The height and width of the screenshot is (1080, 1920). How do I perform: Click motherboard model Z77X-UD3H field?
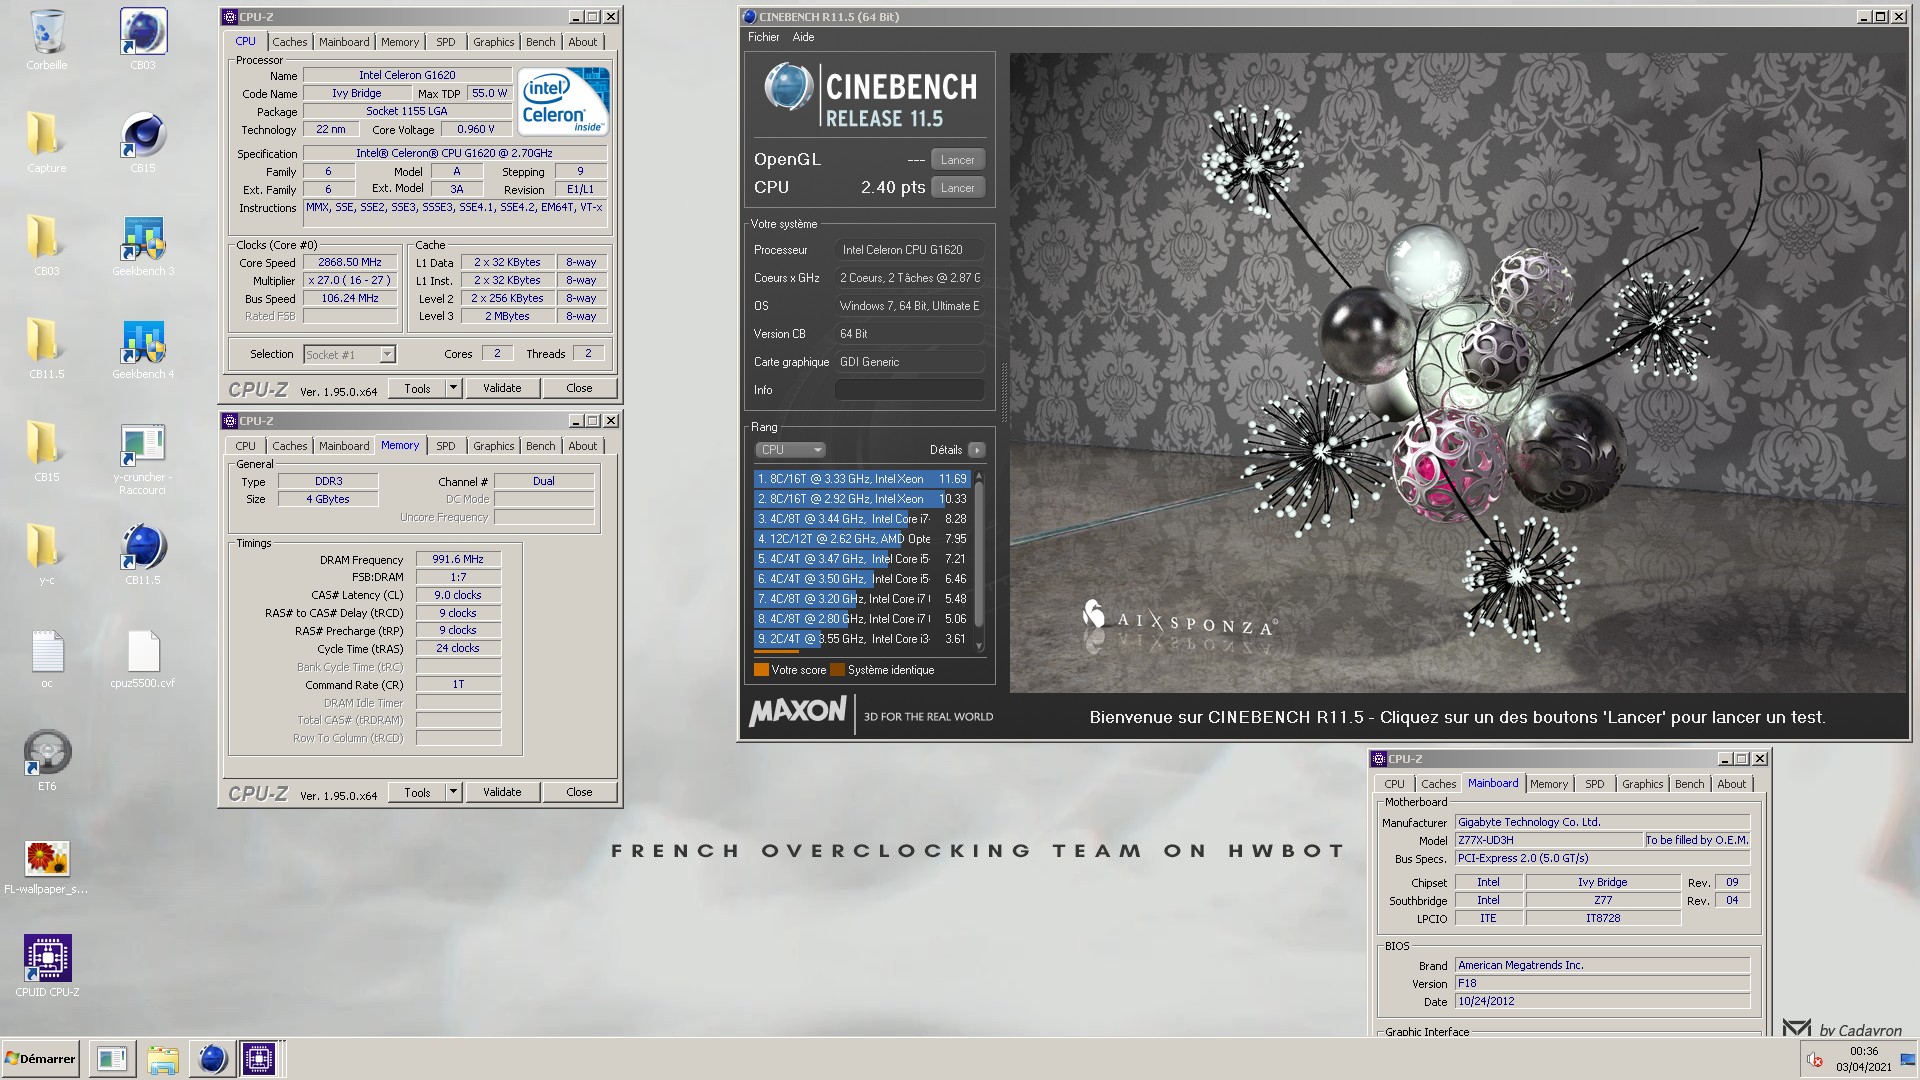click(1548, 841)
